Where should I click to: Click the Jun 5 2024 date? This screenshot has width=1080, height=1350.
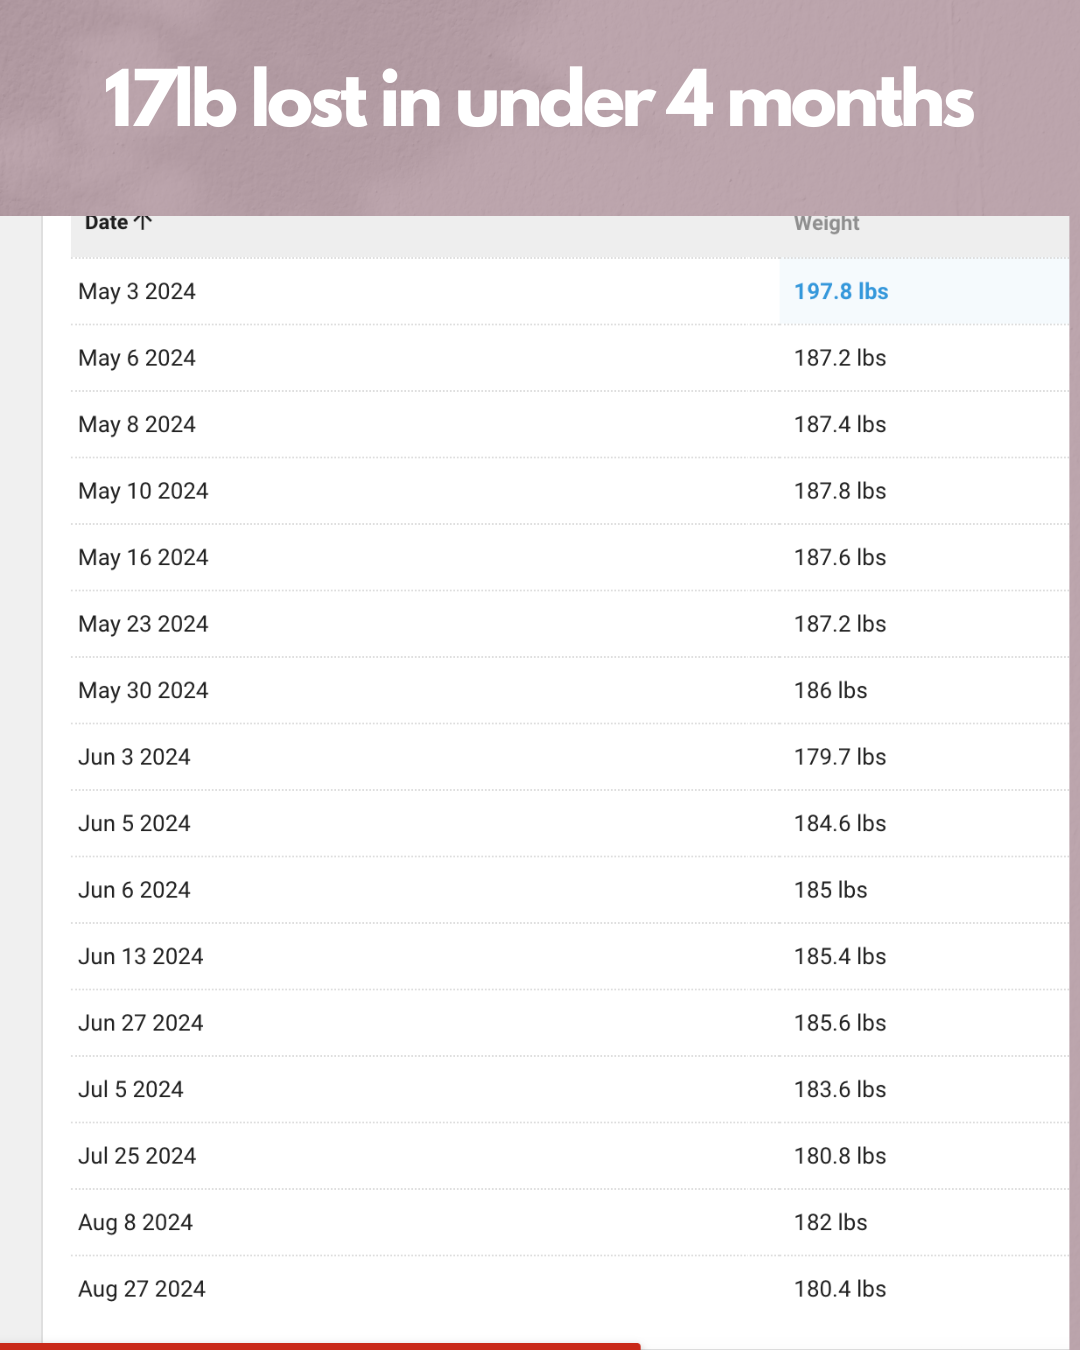click(134, 824)
